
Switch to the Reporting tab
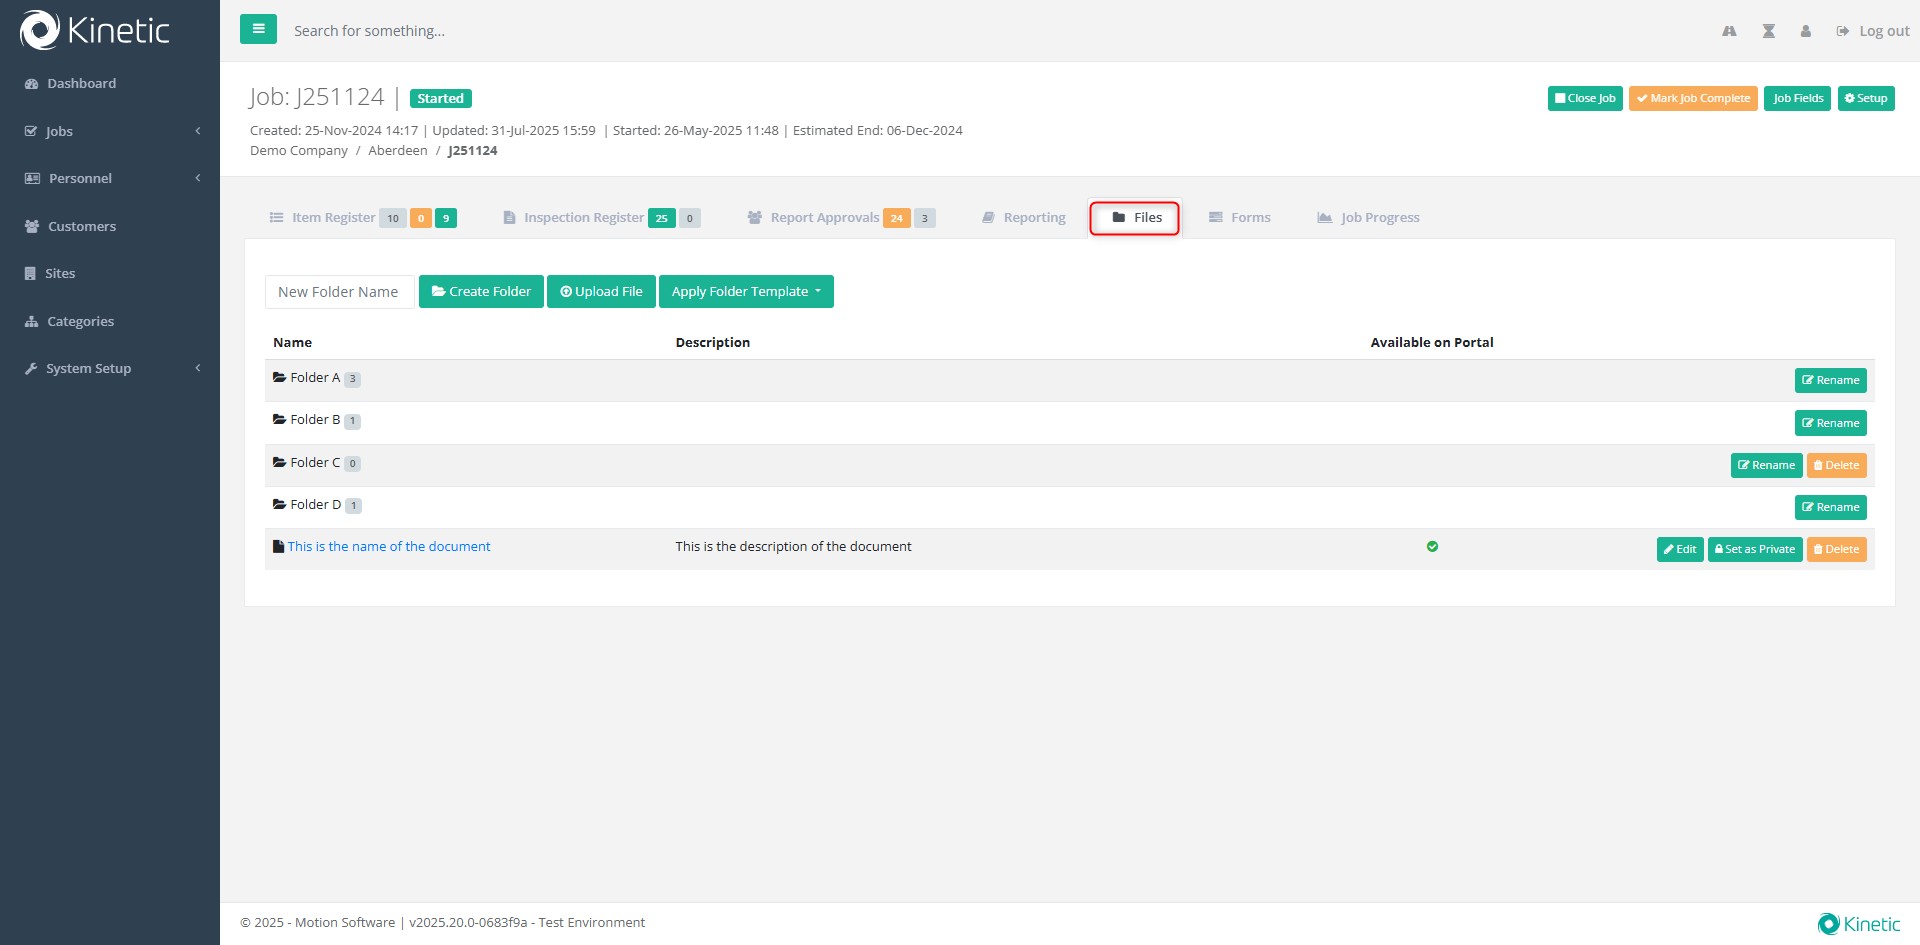tap(1024, 218)
